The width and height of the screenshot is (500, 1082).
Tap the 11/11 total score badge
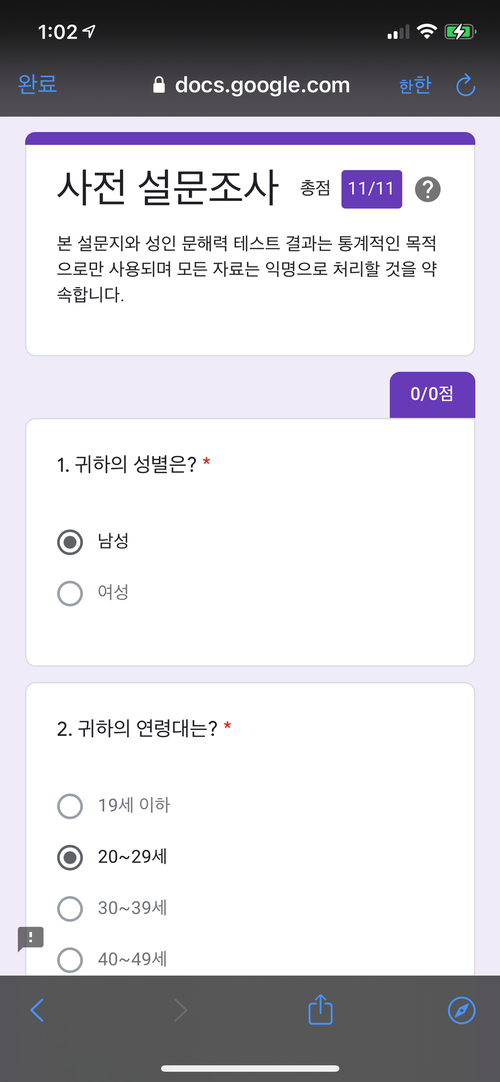pyautogui.click(x=372, y=189)
